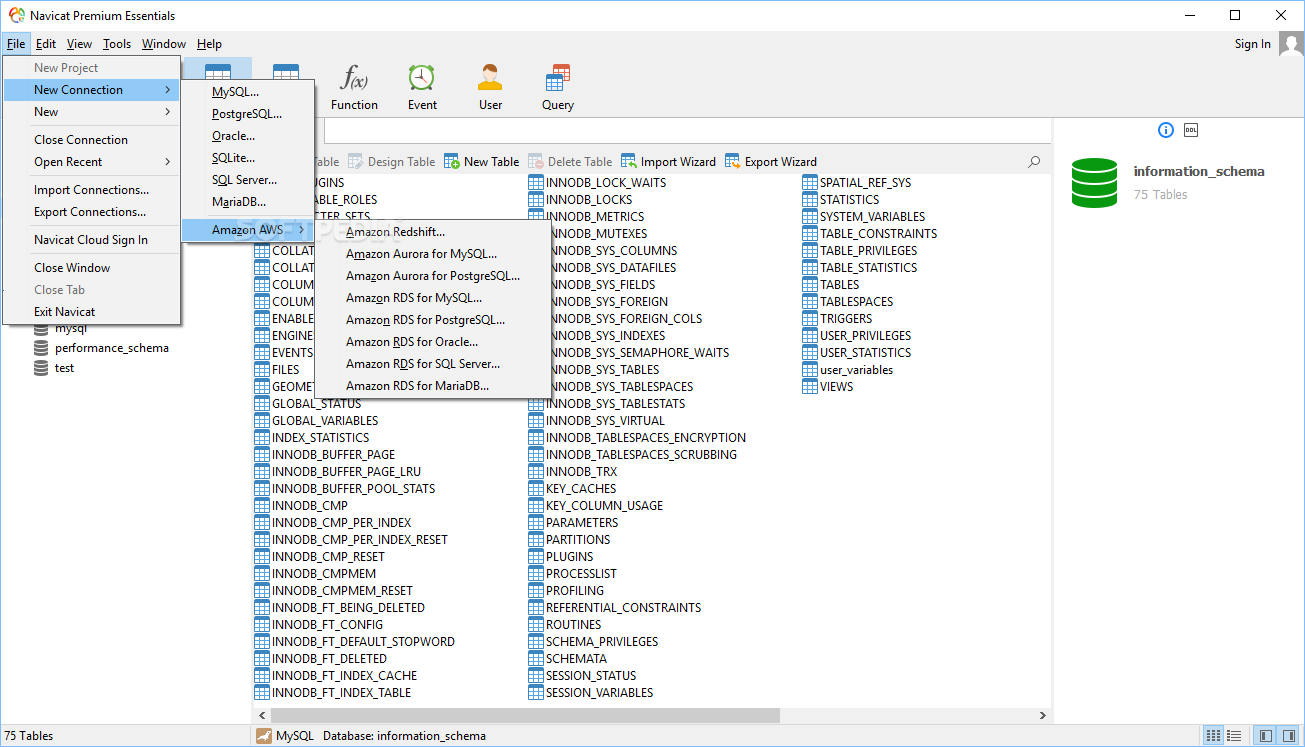1305x747 pixels.
Task: Open the Window menu
Action: (164, 44)
